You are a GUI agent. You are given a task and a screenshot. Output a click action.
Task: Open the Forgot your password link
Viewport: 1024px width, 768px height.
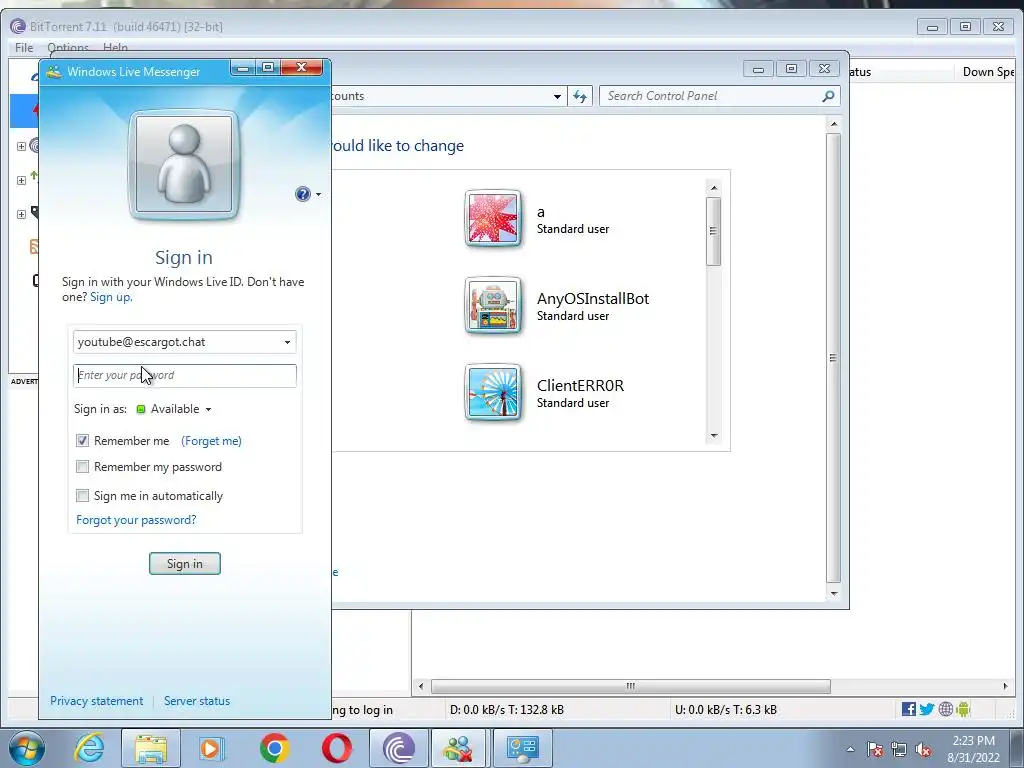click(x=136, y=520)
